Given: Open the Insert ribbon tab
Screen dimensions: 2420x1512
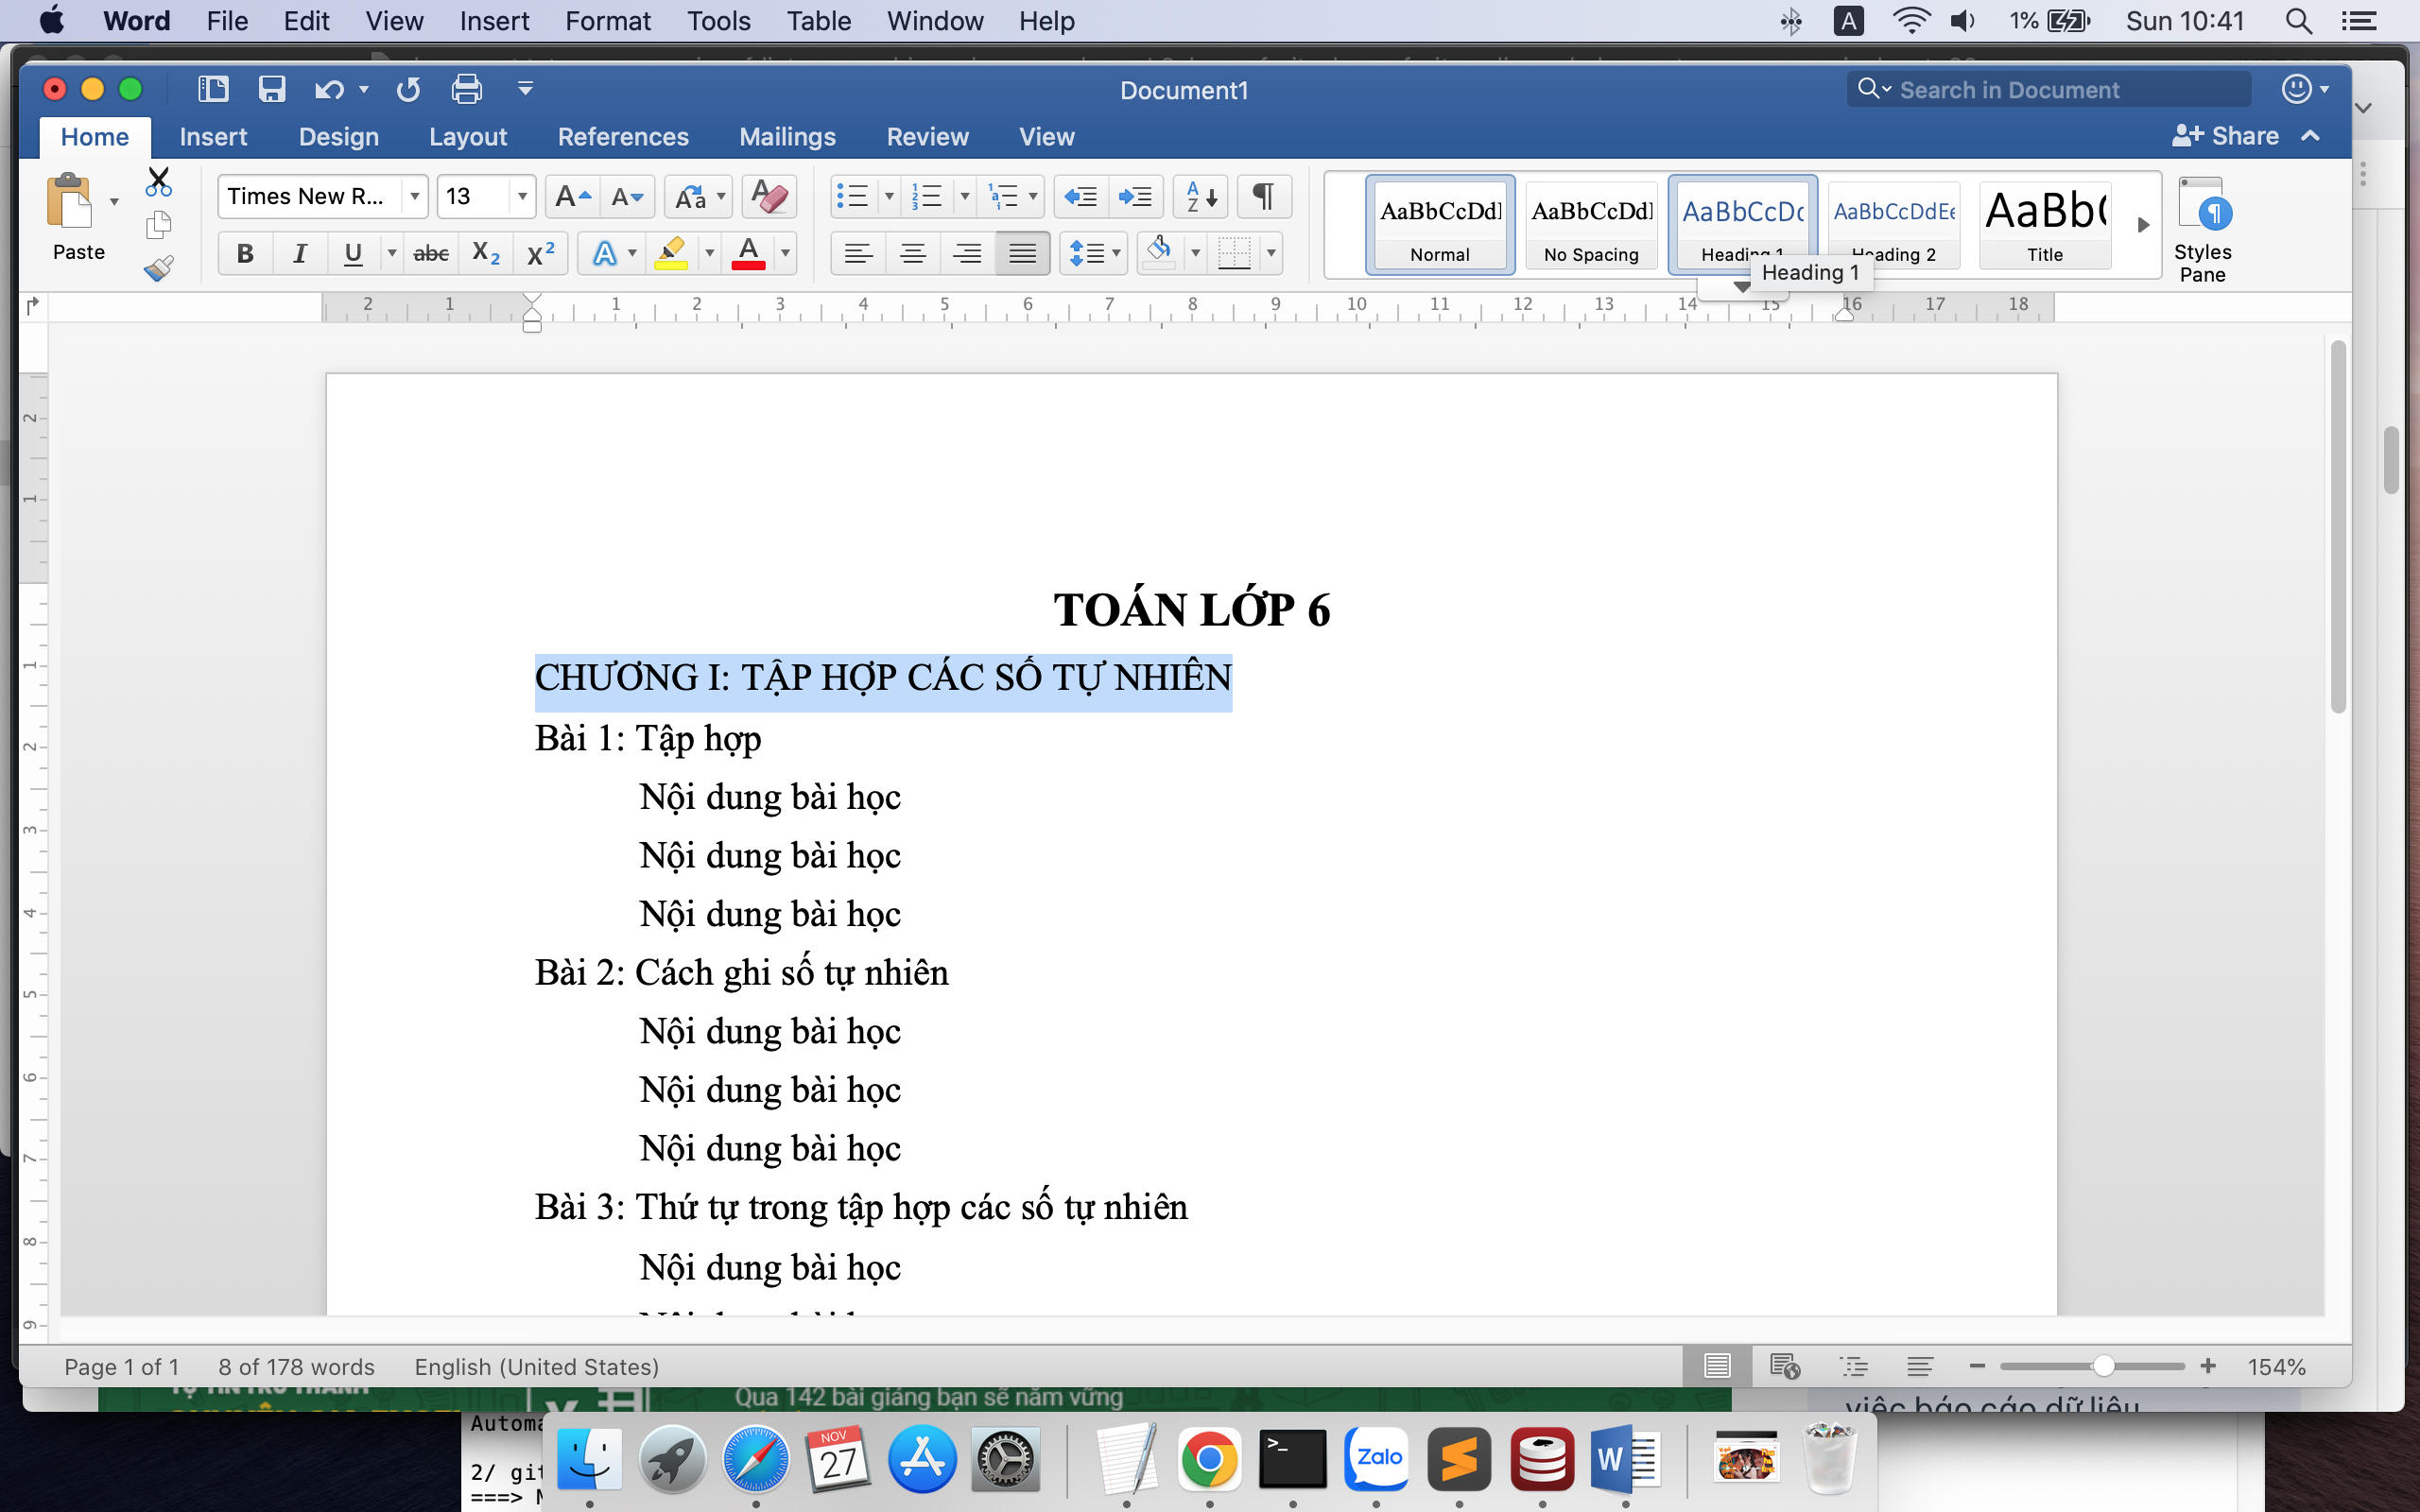Looking at the screenshot, I should pos(213,136).
